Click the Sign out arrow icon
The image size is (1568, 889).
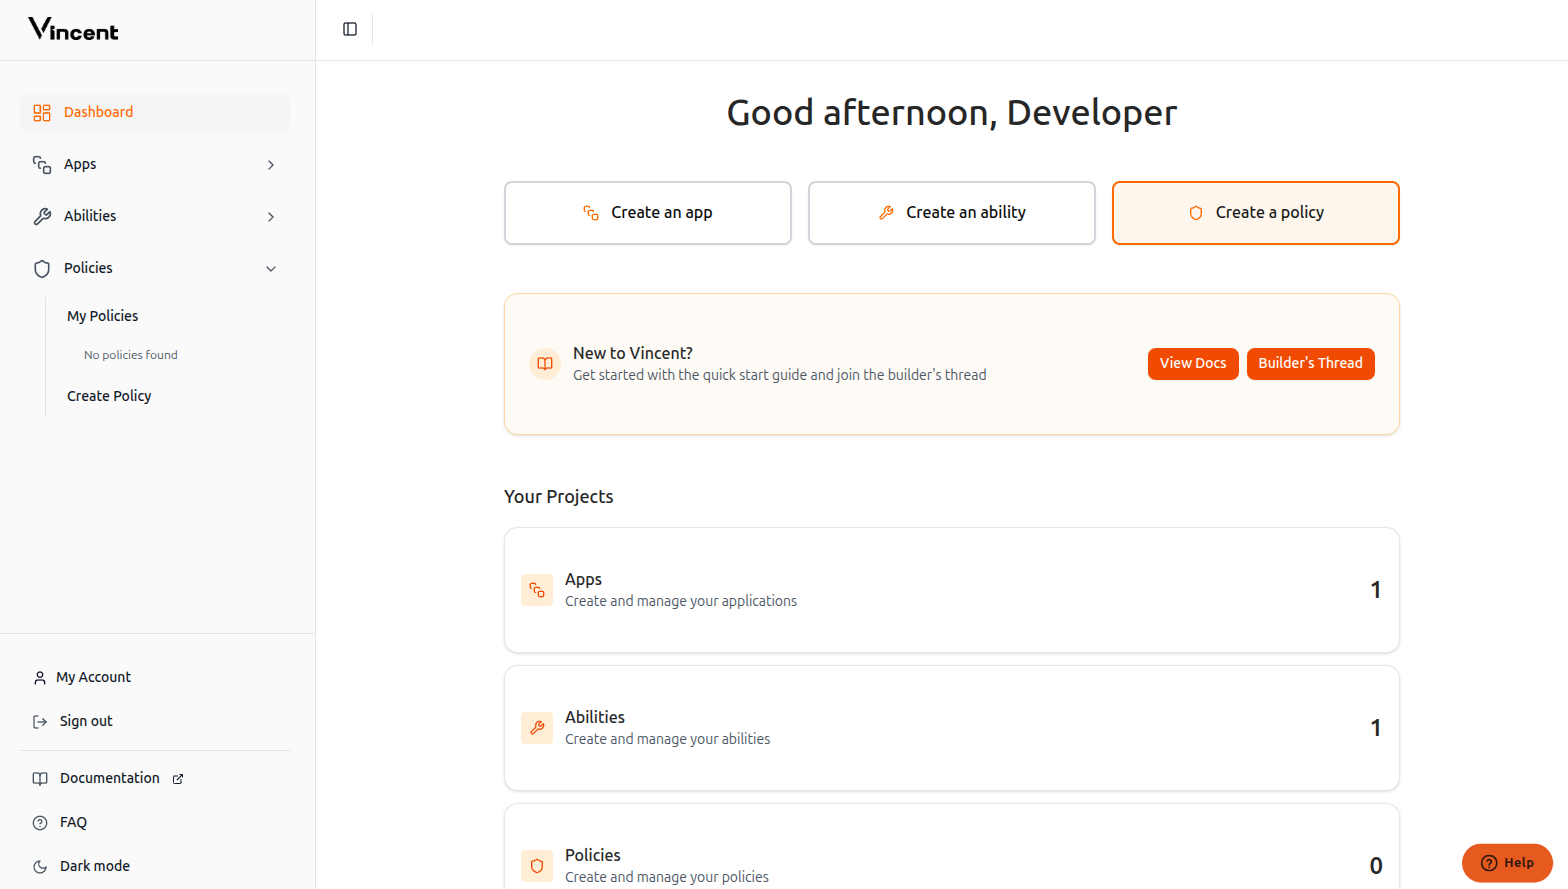click(40, 722)
